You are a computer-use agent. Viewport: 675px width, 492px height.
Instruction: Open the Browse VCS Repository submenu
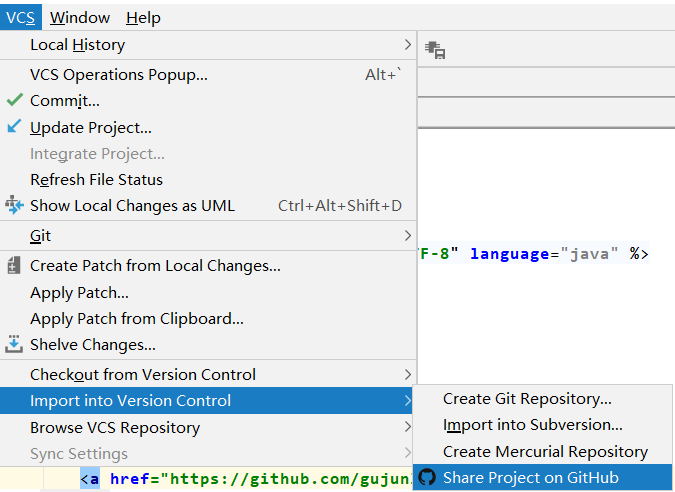coord(407,427)
